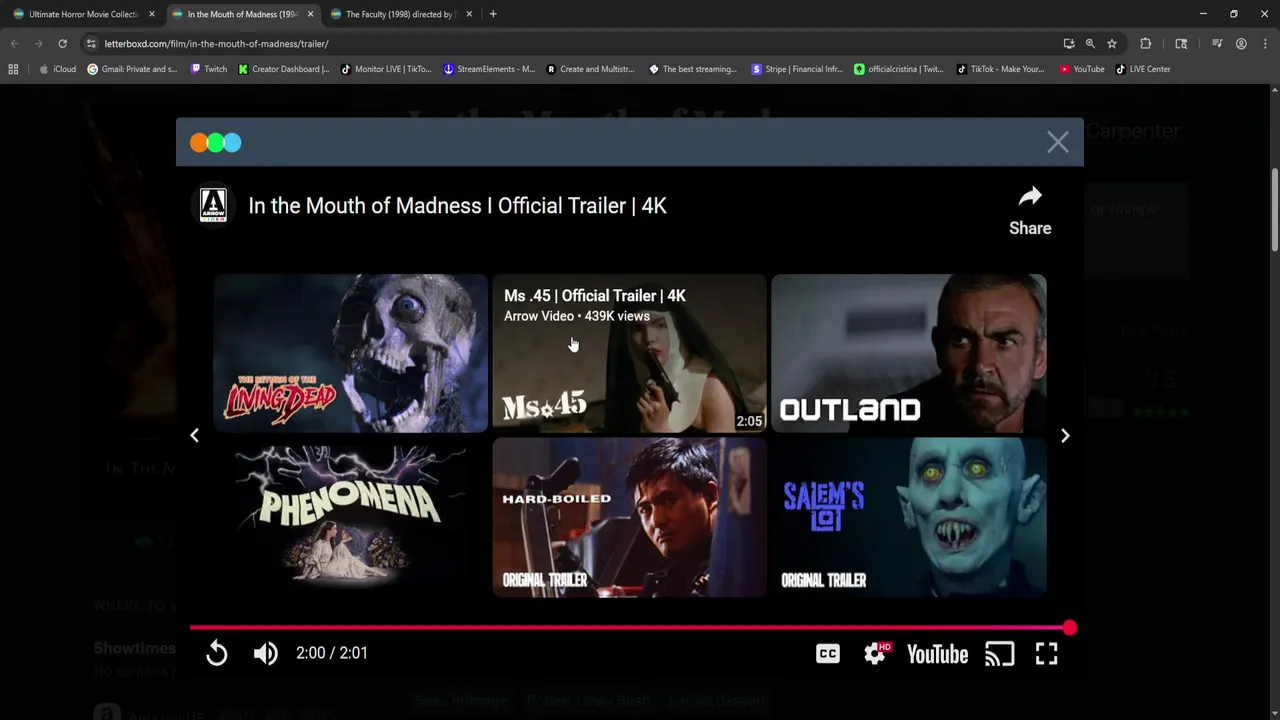The image size is (1280, 720).
Task: Close Ultimate Horror Movie Collection tab
Action: coord(152,14)
